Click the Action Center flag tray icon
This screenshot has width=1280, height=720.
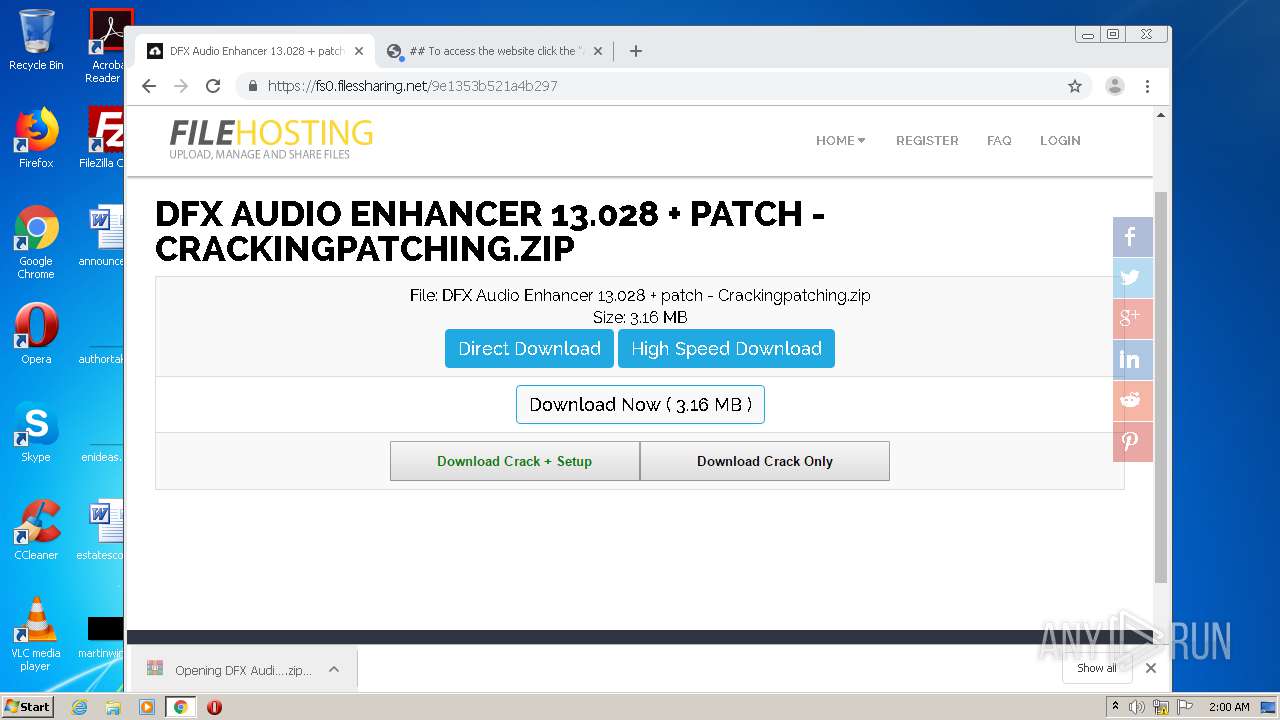point(1185,707)
